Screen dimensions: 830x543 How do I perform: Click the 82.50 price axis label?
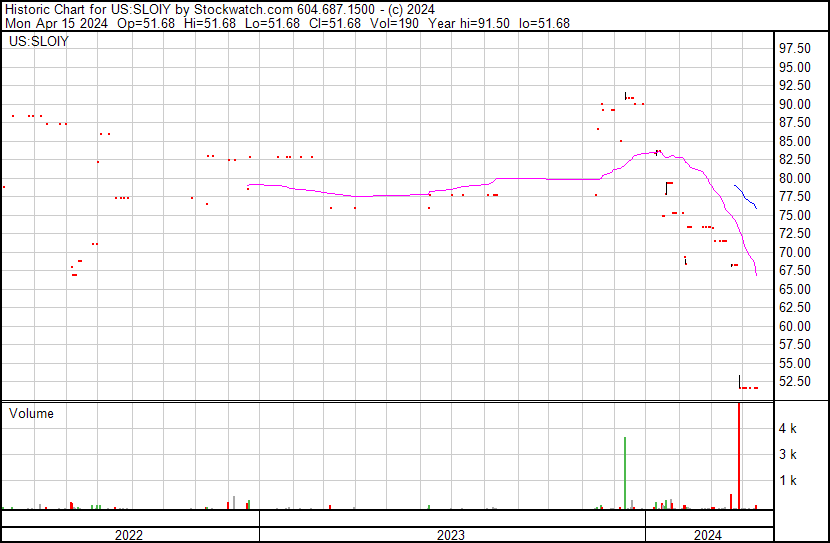click(x=795, y=159)
